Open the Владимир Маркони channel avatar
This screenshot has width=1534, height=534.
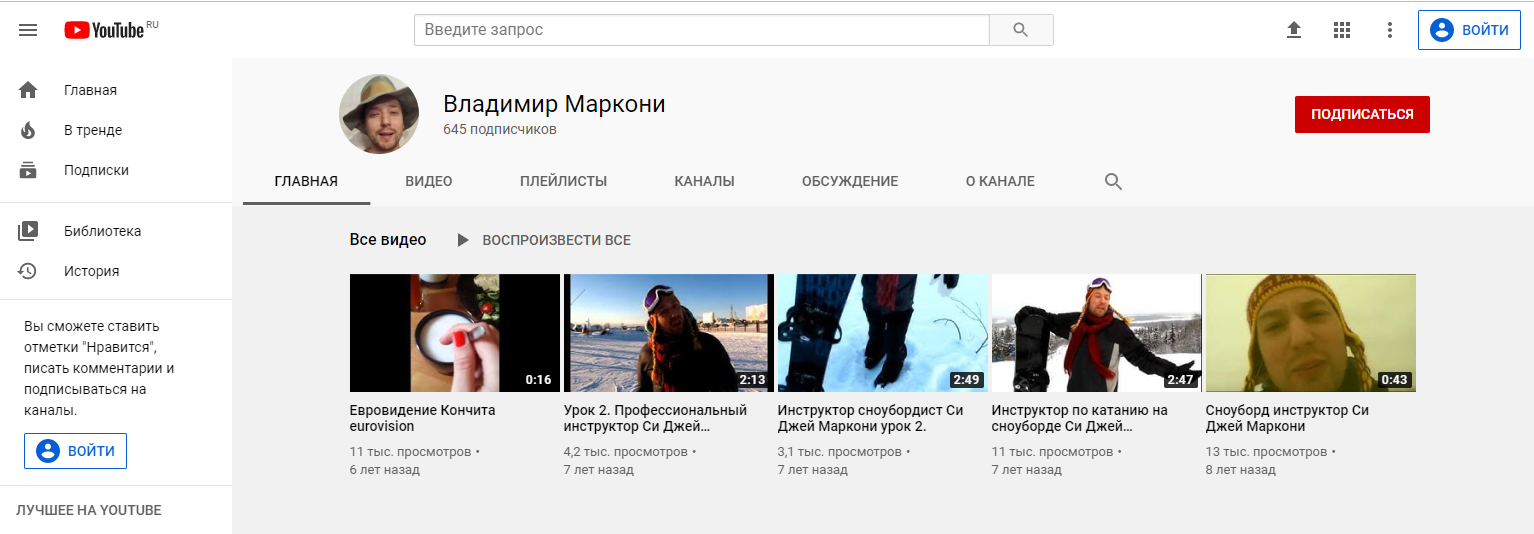[379, 113]
